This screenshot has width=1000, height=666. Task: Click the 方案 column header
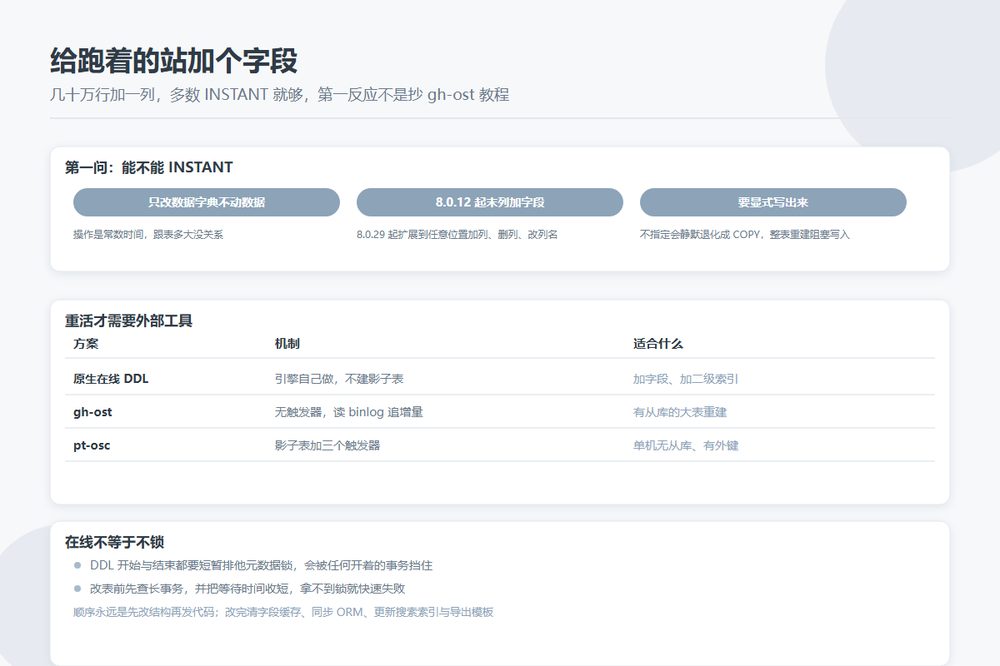click(x=86, y=344)
